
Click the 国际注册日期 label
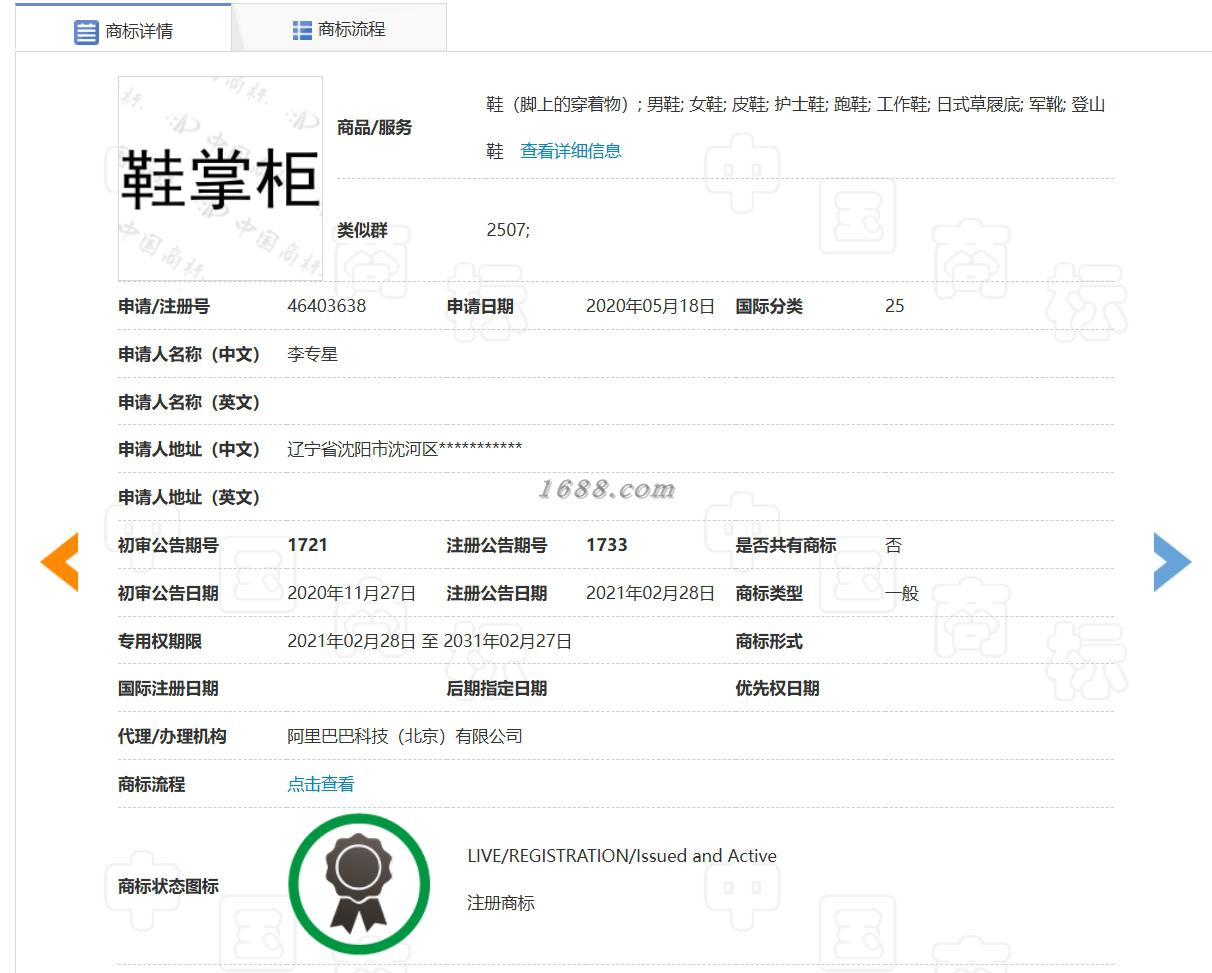coord(168,688)
